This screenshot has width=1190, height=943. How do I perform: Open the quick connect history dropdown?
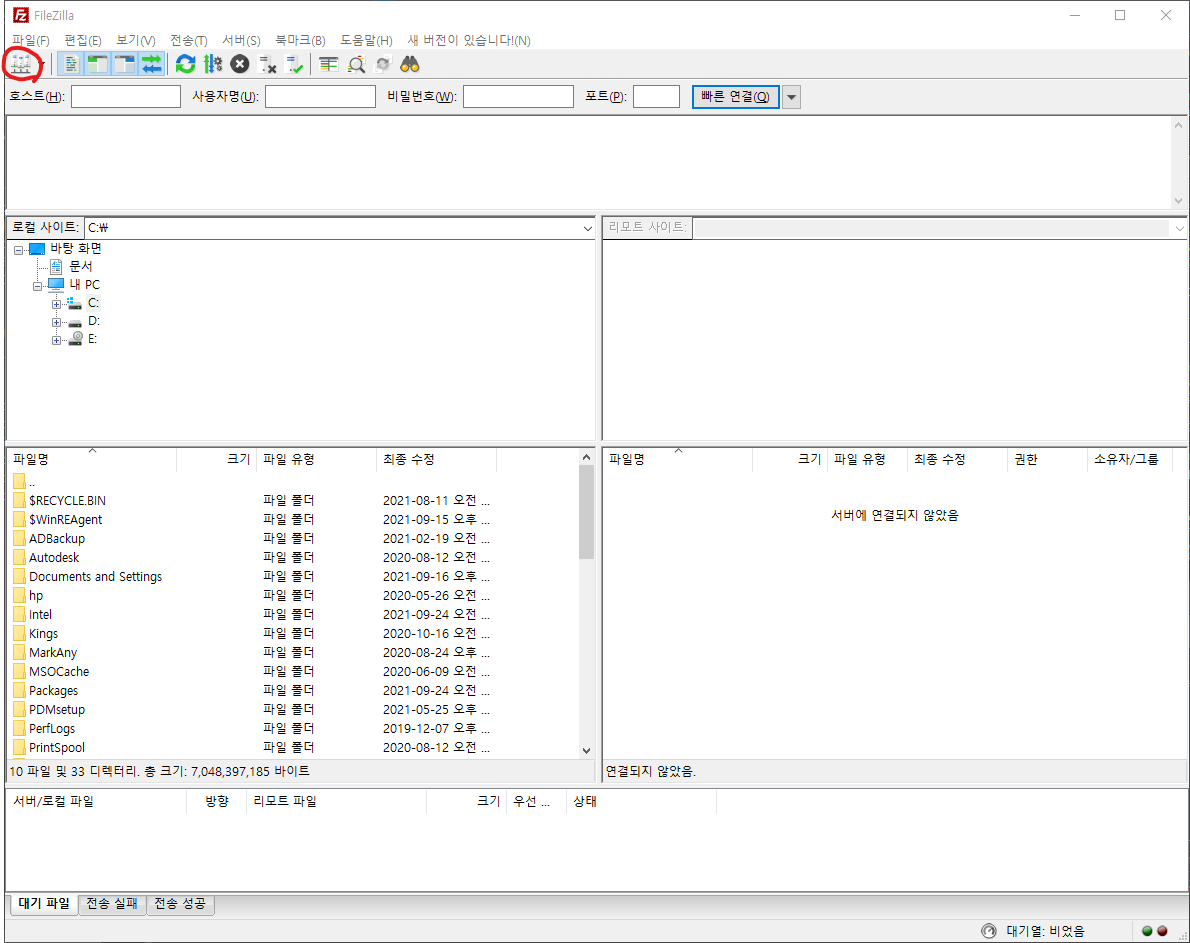pyautogui.click(x=792, y=97)
